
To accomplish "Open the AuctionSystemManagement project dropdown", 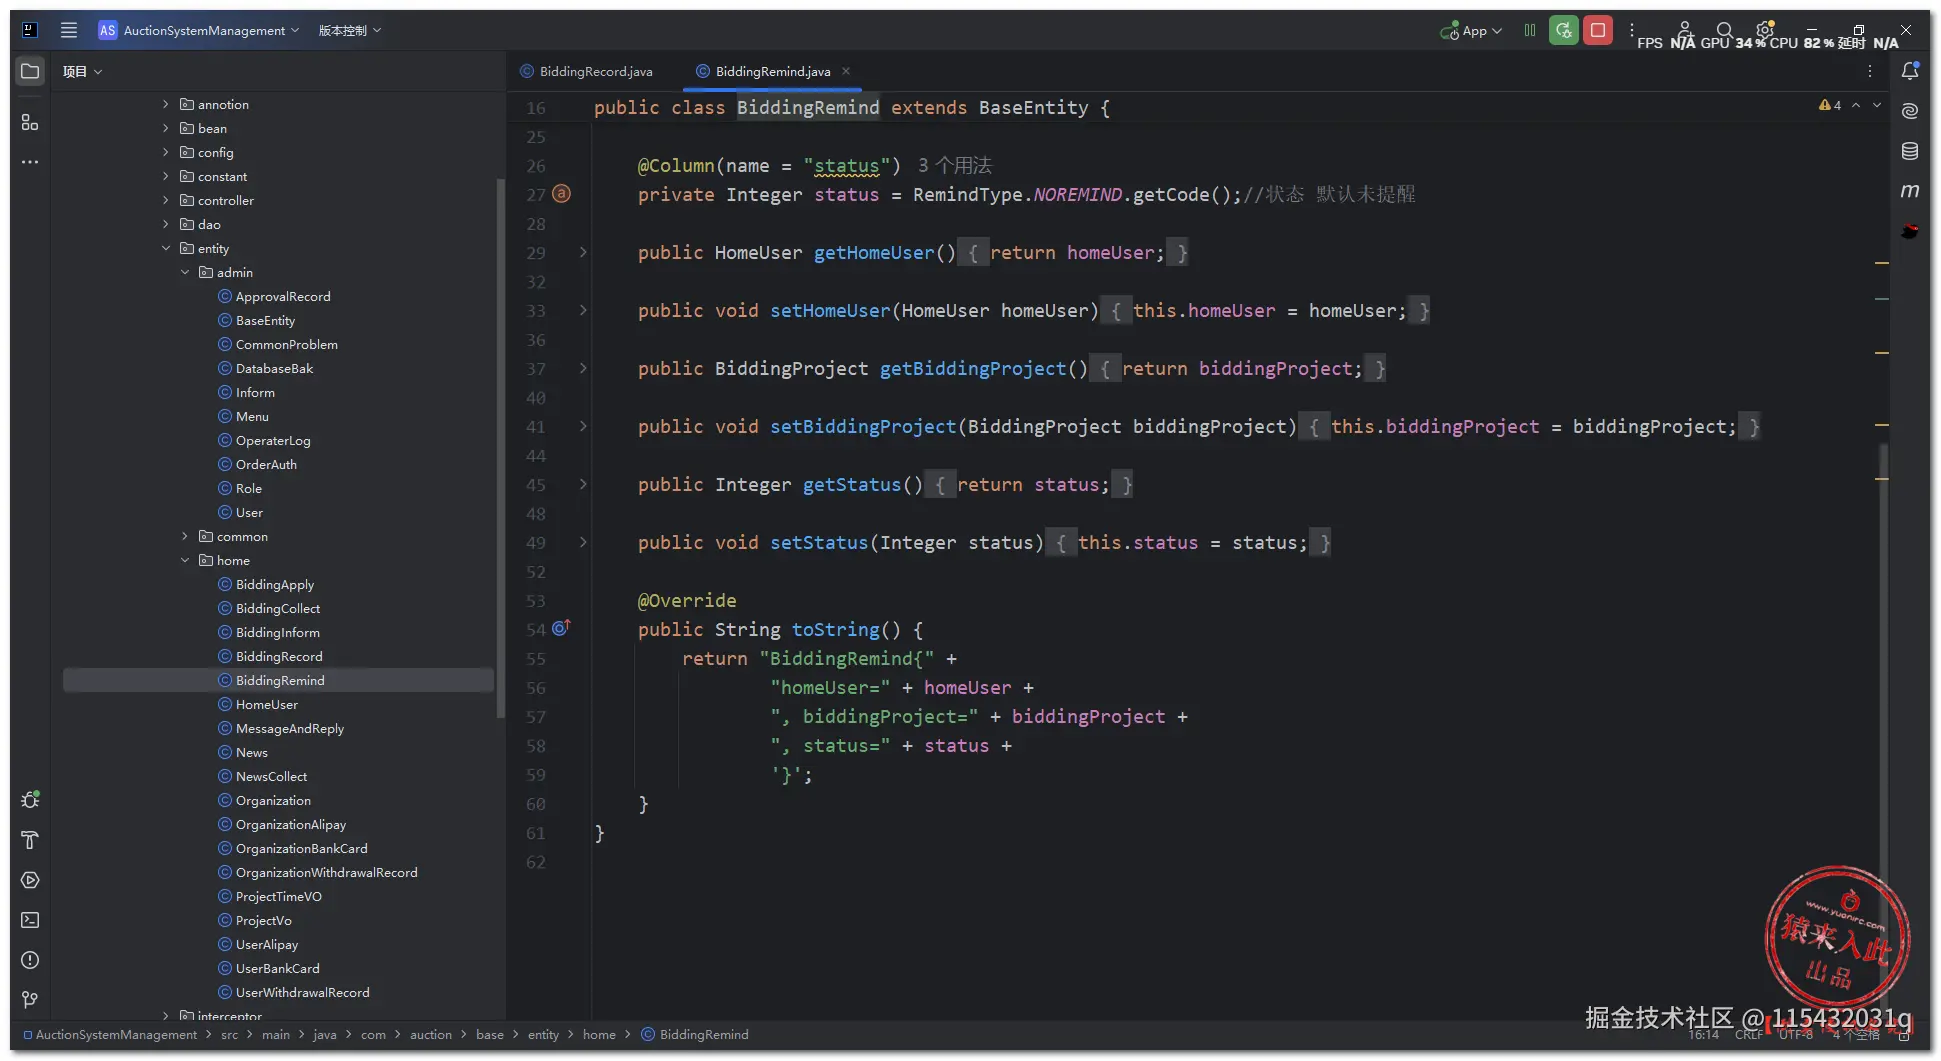I will coord(199,30).
